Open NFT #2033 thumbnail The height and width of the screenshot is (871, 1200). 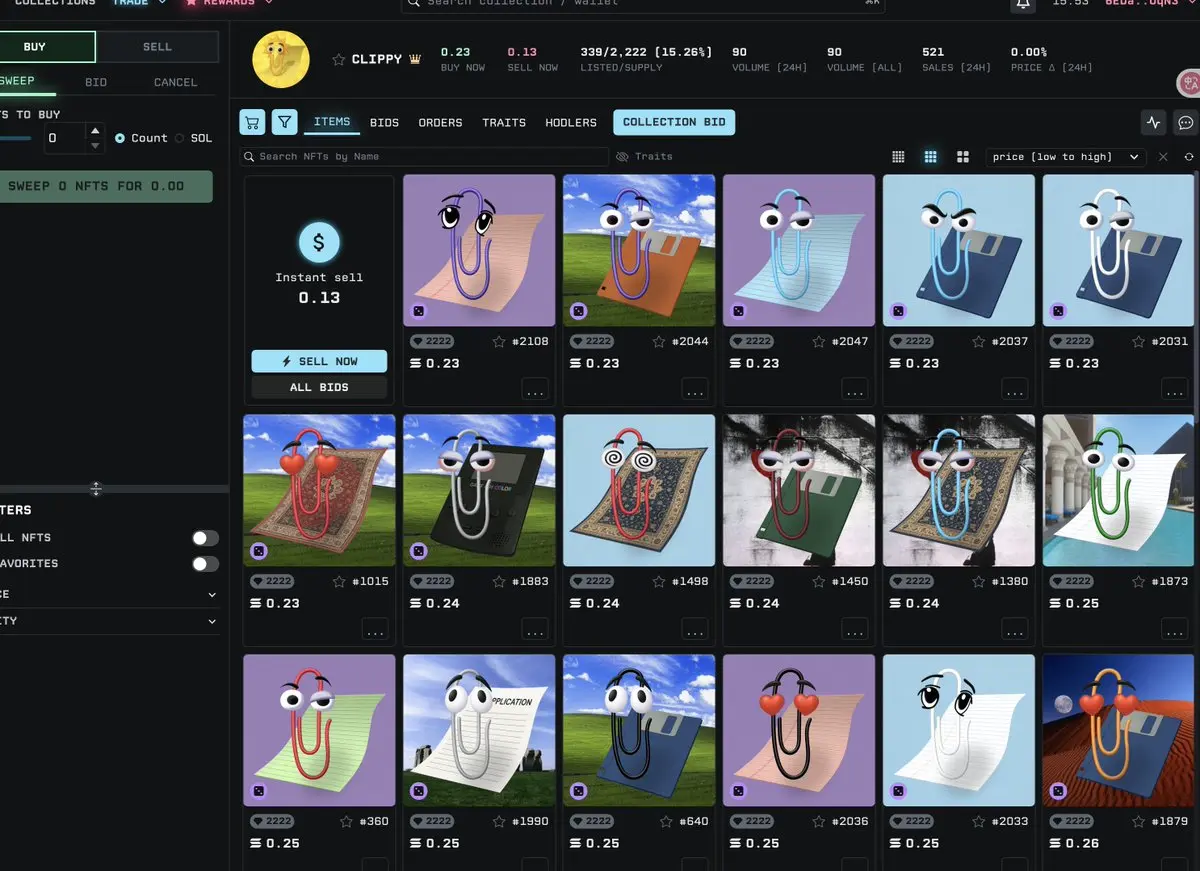click(959, 730)
